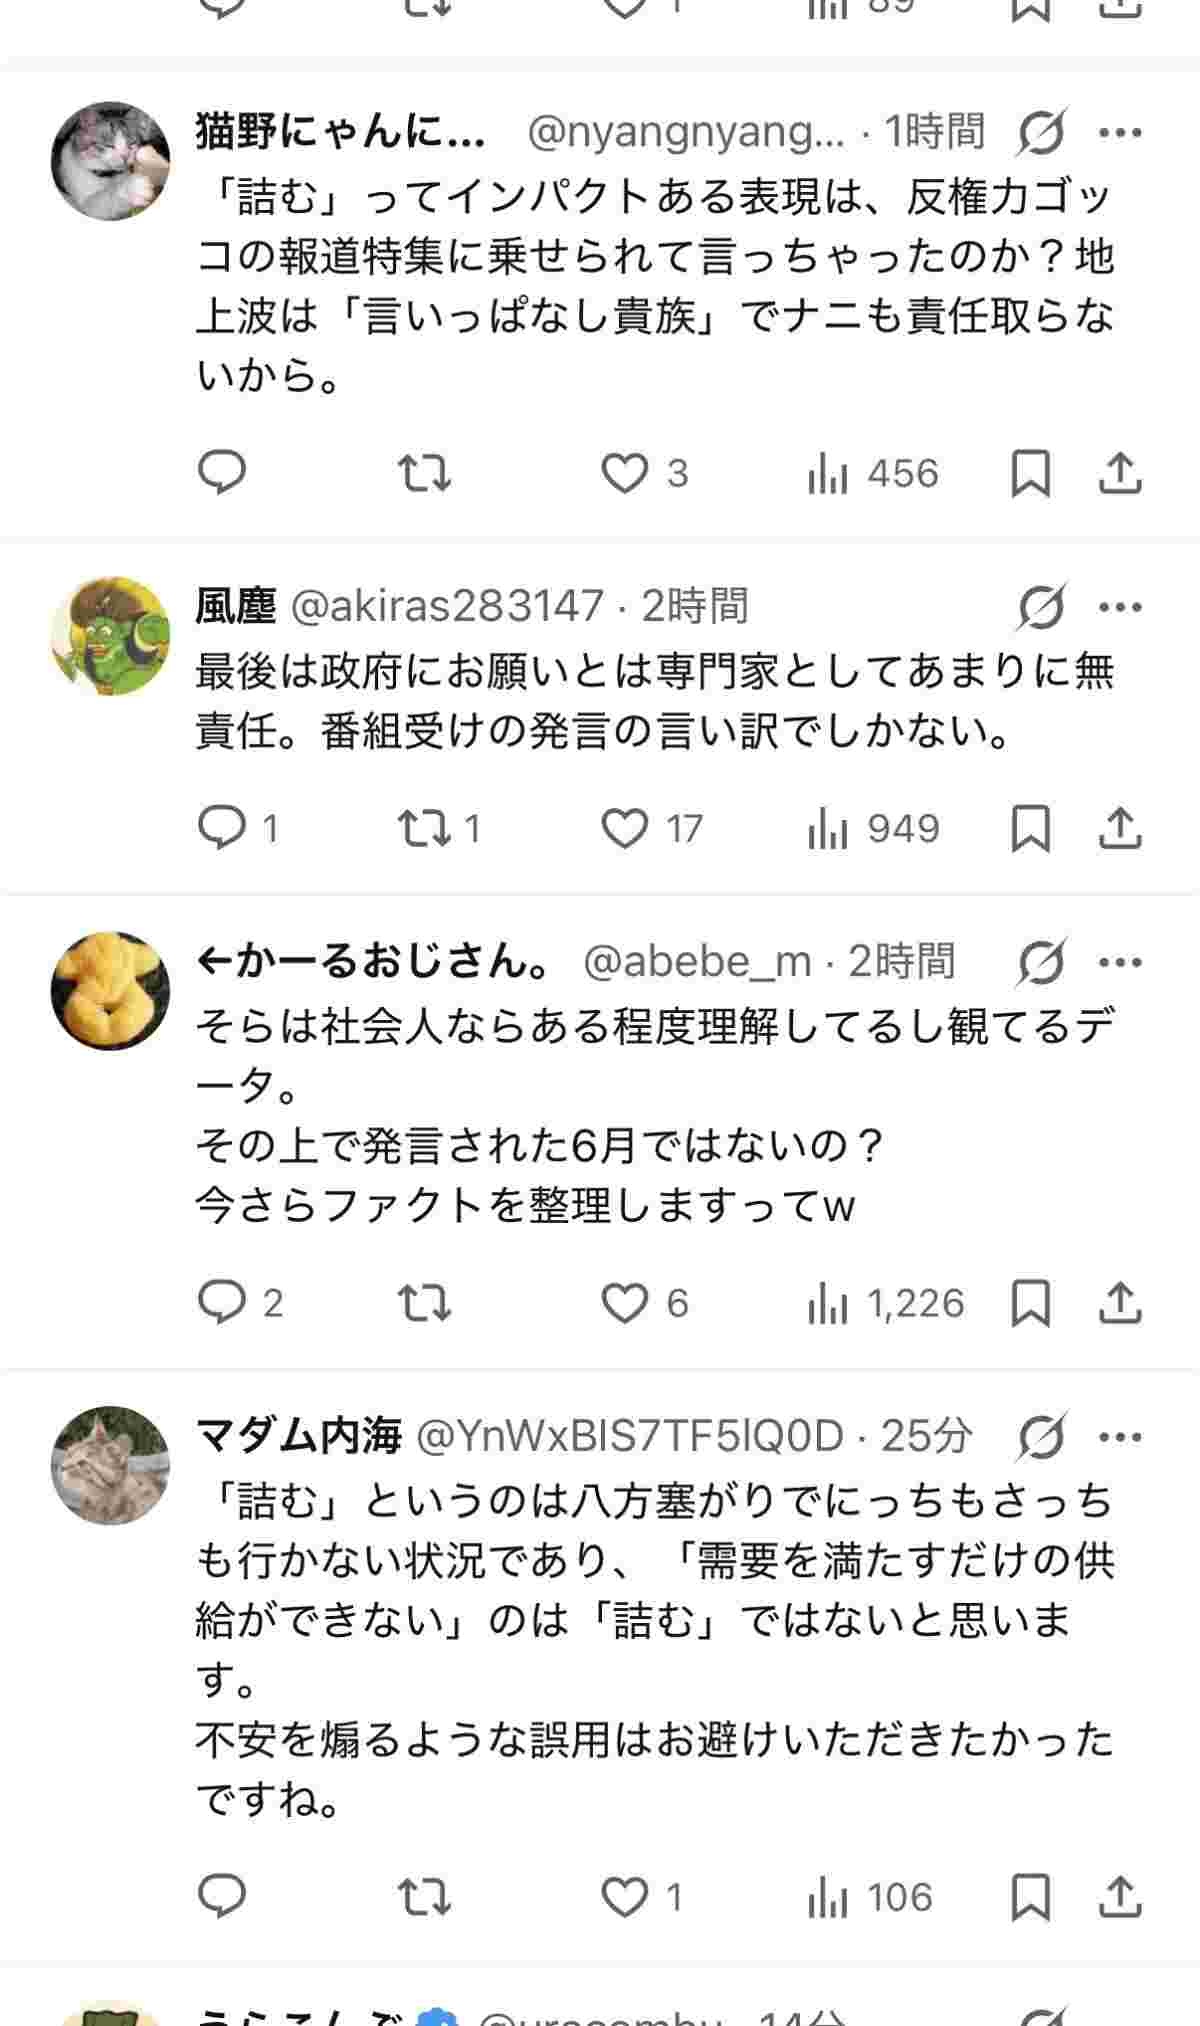
Task: Bookmark the post by 風塵
Action: 1030,829
